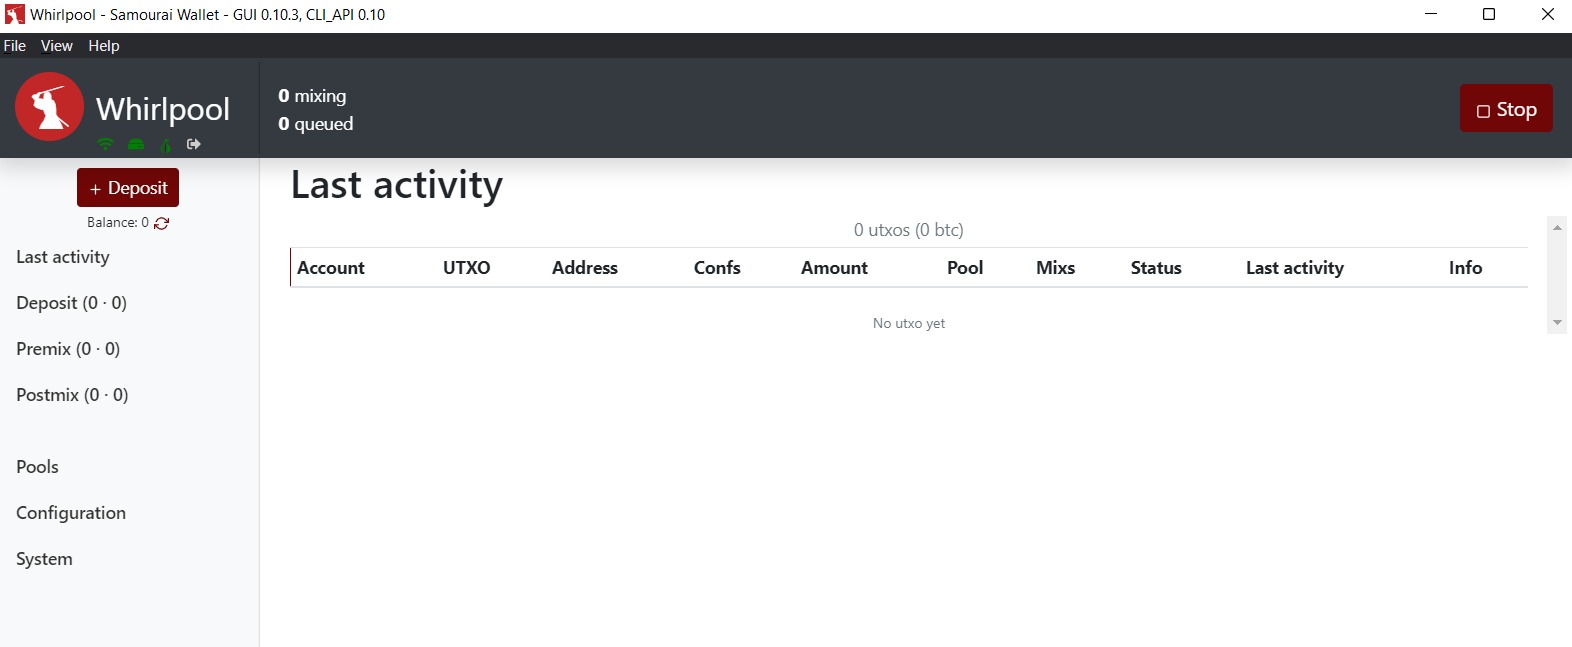Open the Postmix account page
Viewport: 1572px width, 647px height.
click(72, 395)
